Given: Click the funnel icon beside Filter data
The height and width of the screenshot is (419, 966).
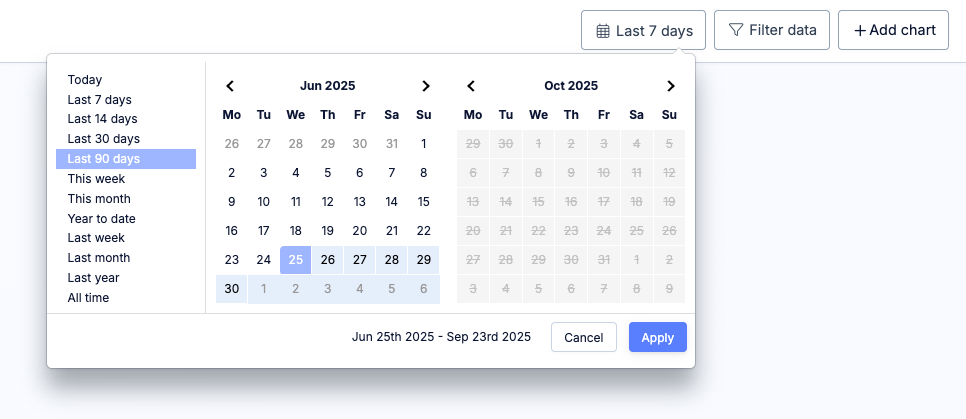Looking at the screenshot, I should click(x=736, y=30).
